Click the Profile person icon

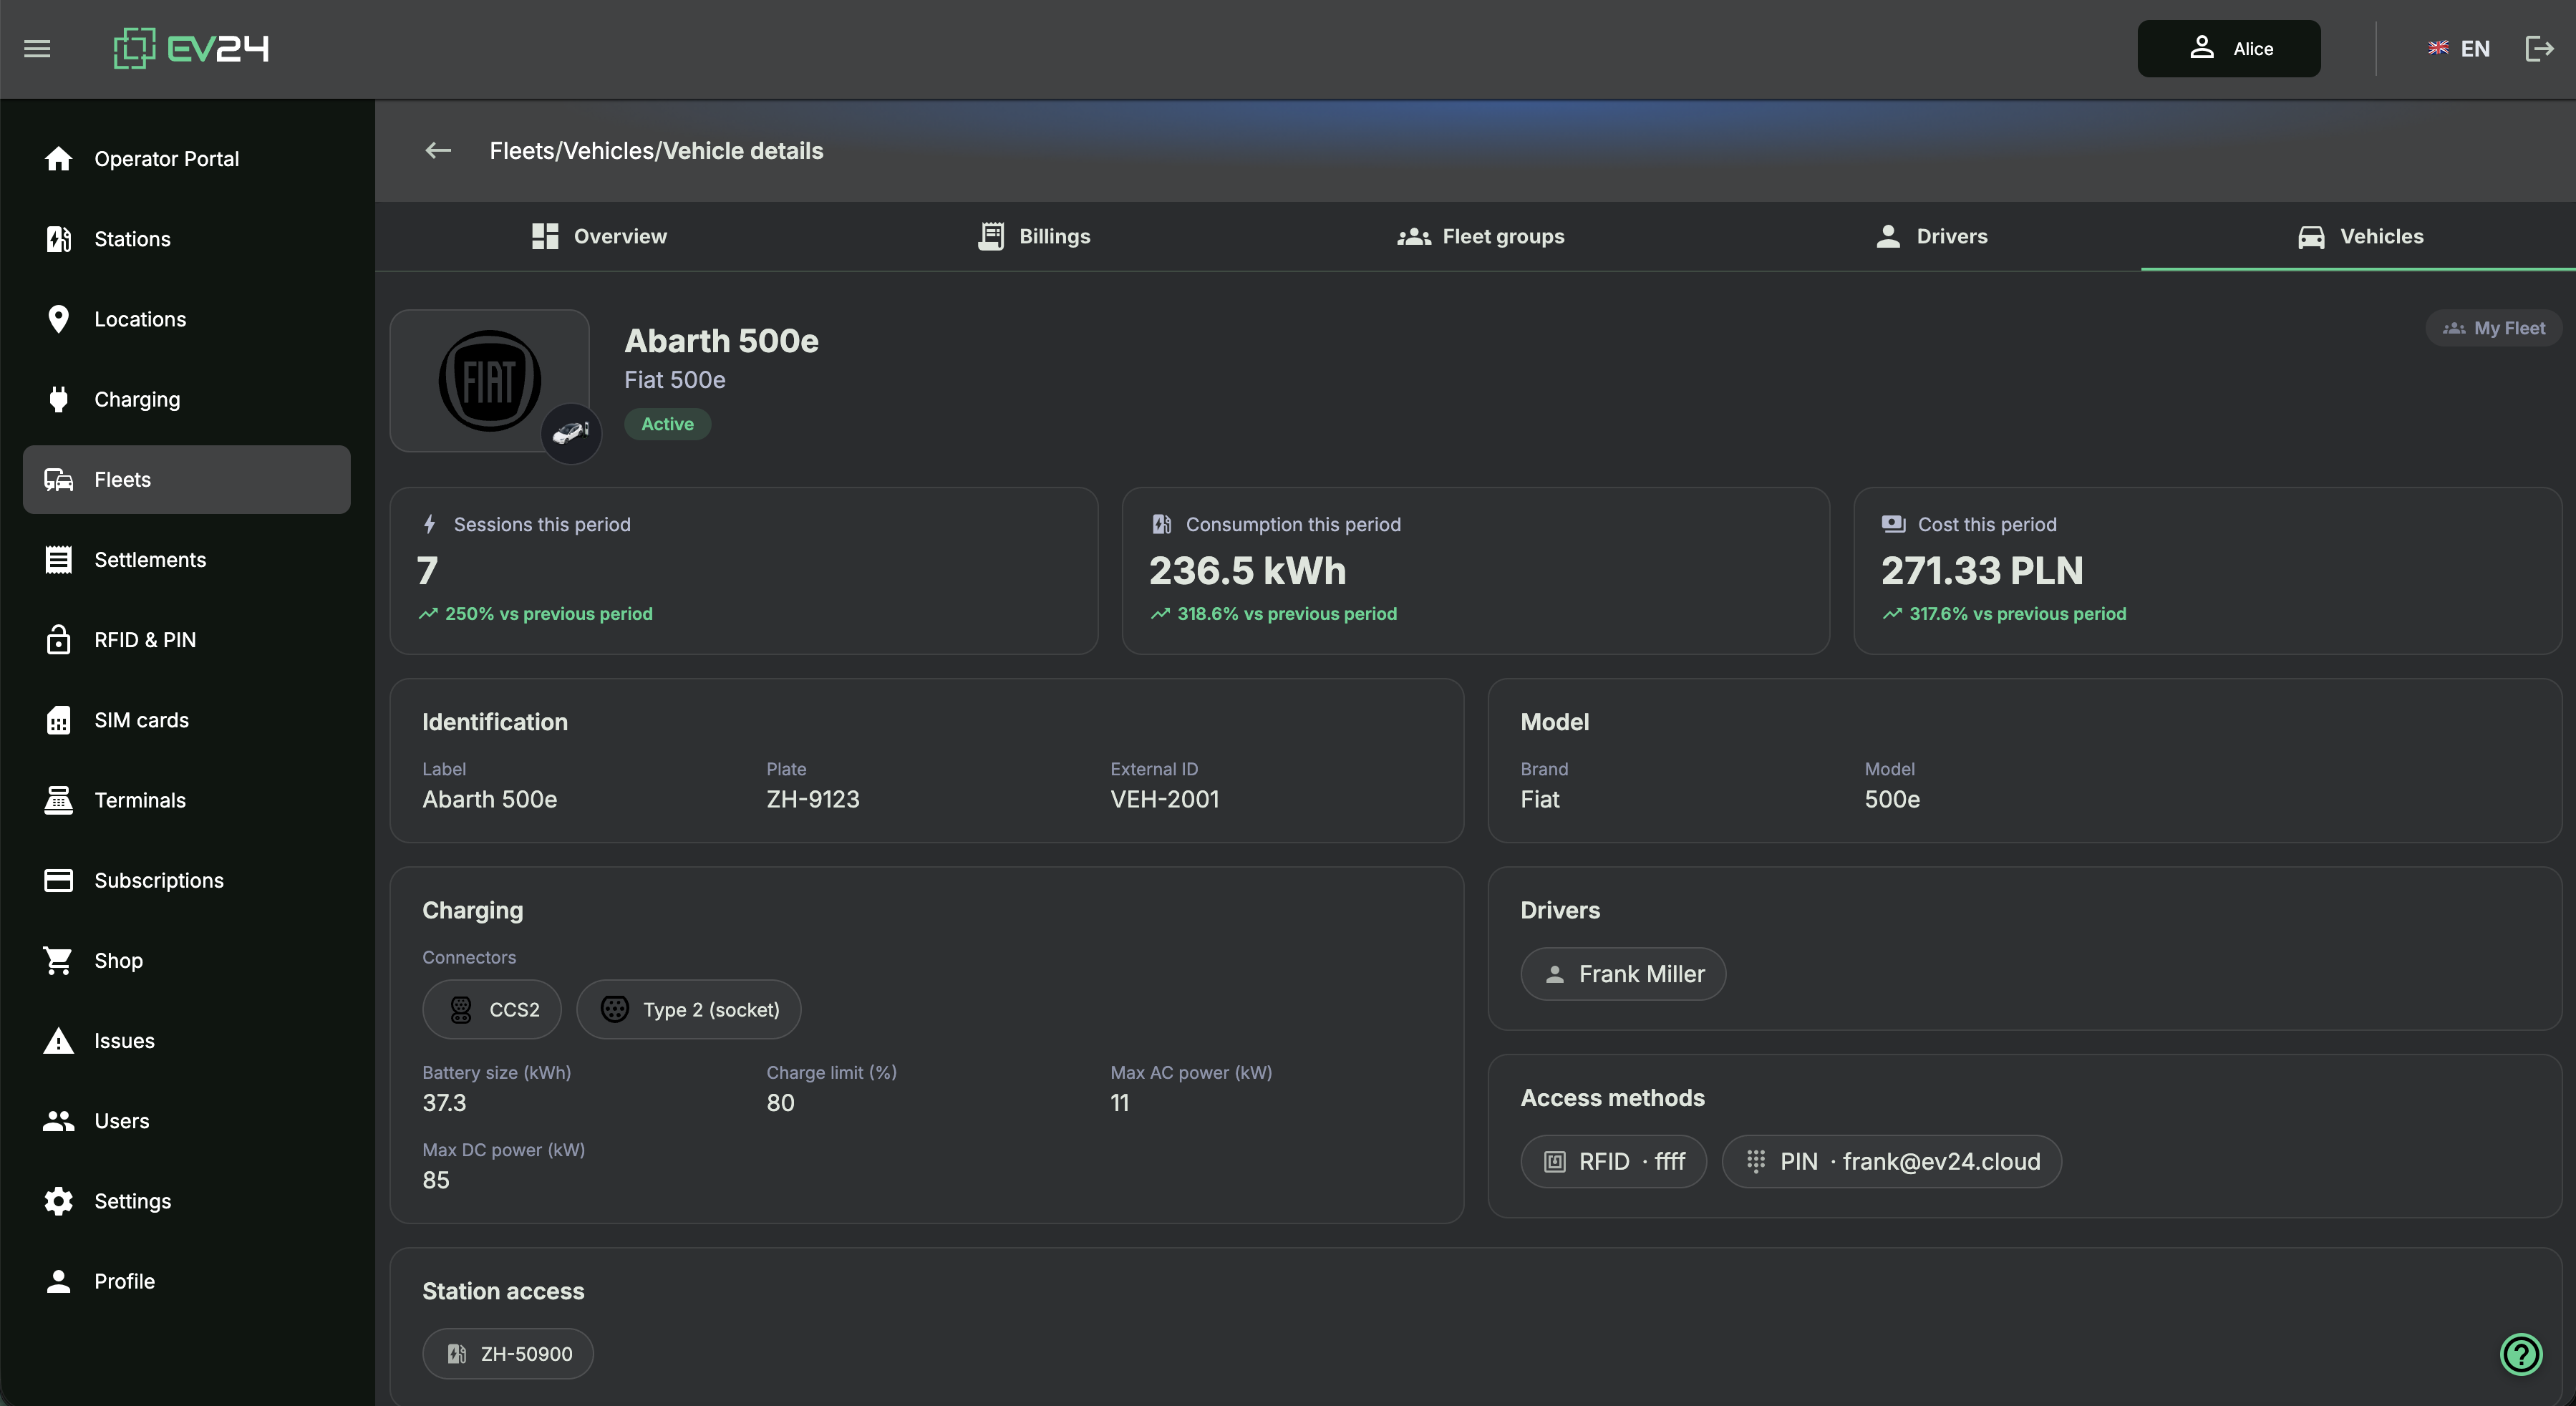pos(59,1281)
